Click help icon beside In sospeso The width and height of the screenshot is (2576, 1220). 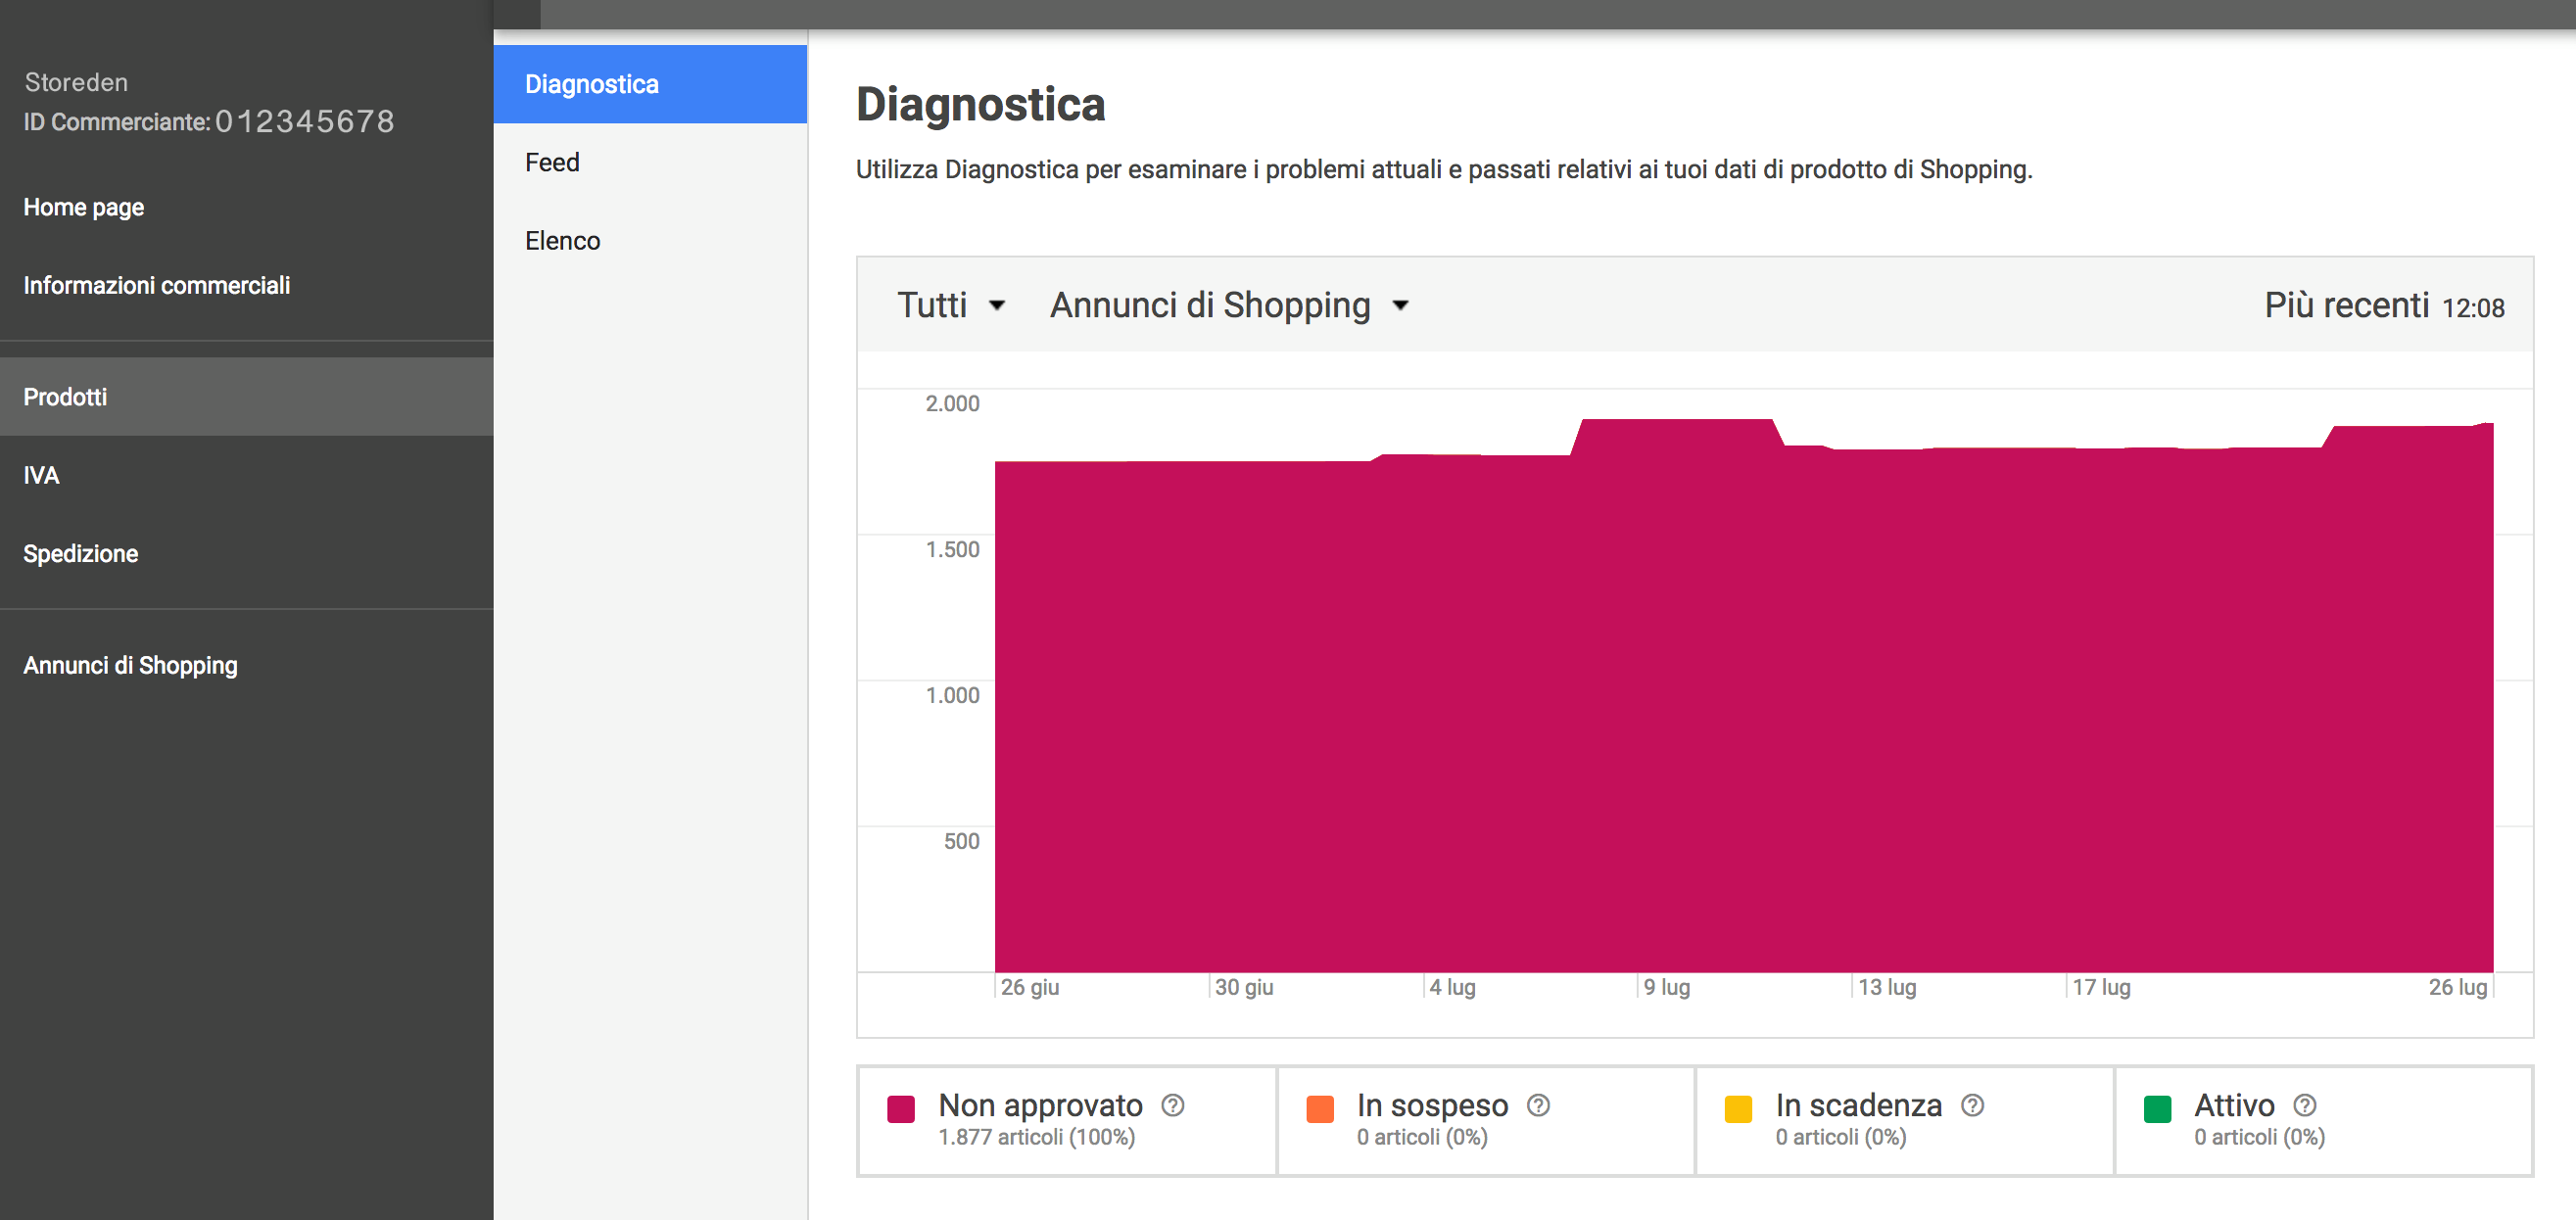click(x=1538, y=1105)
